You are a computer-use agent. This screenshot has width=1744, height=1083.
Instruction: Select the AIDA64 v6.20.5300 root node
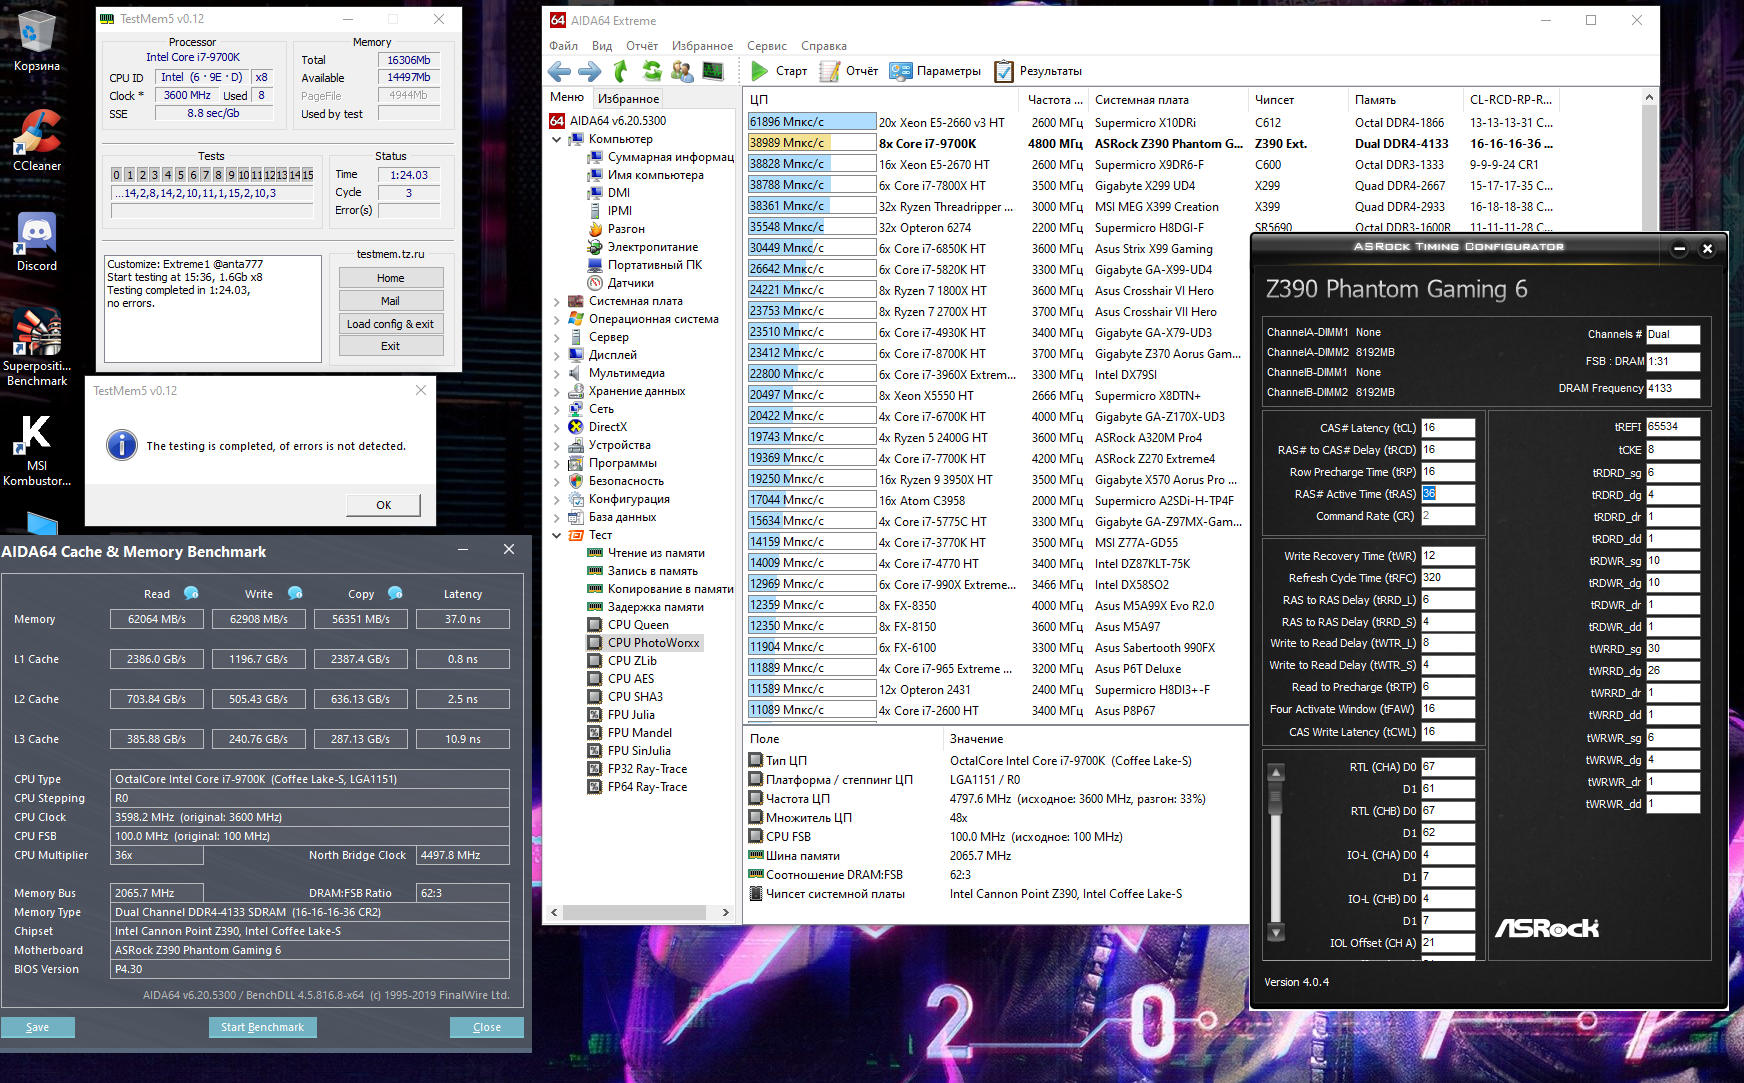pos(608,121)
